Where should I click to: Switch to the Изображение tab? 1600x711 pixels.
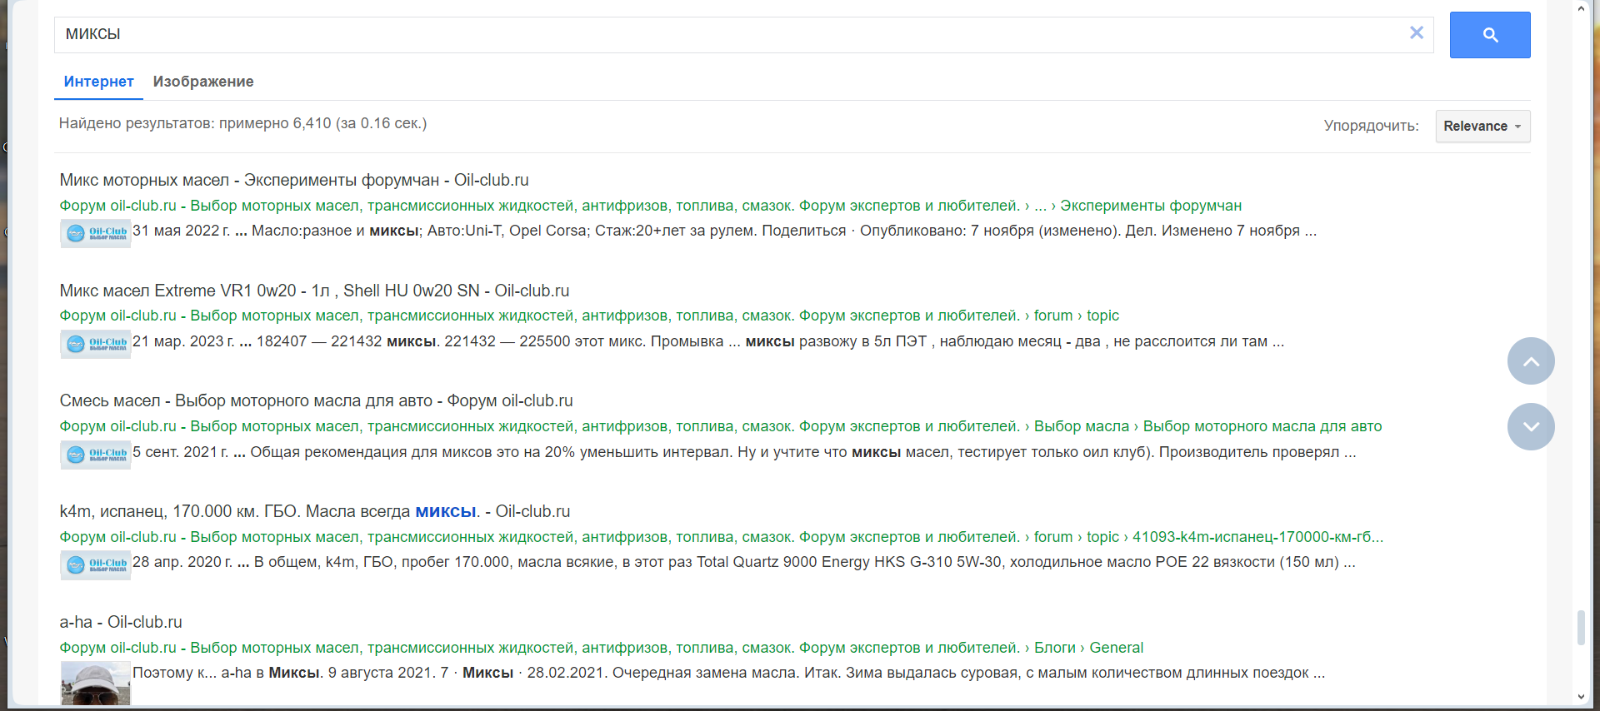(203, 82)
